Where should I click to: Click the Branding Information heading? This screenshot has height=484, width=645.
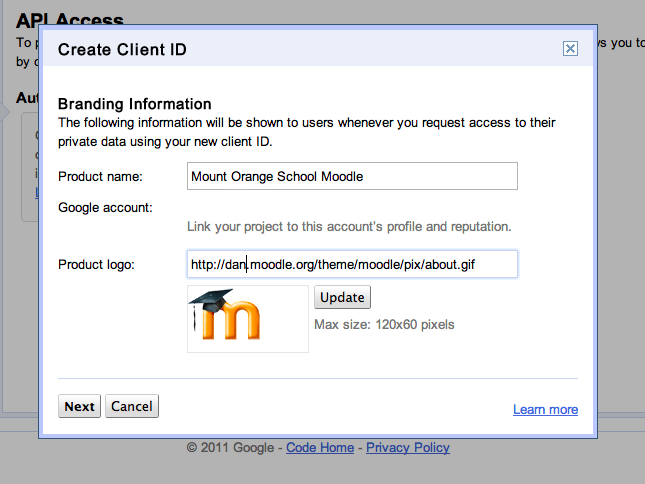coord(135,104)
